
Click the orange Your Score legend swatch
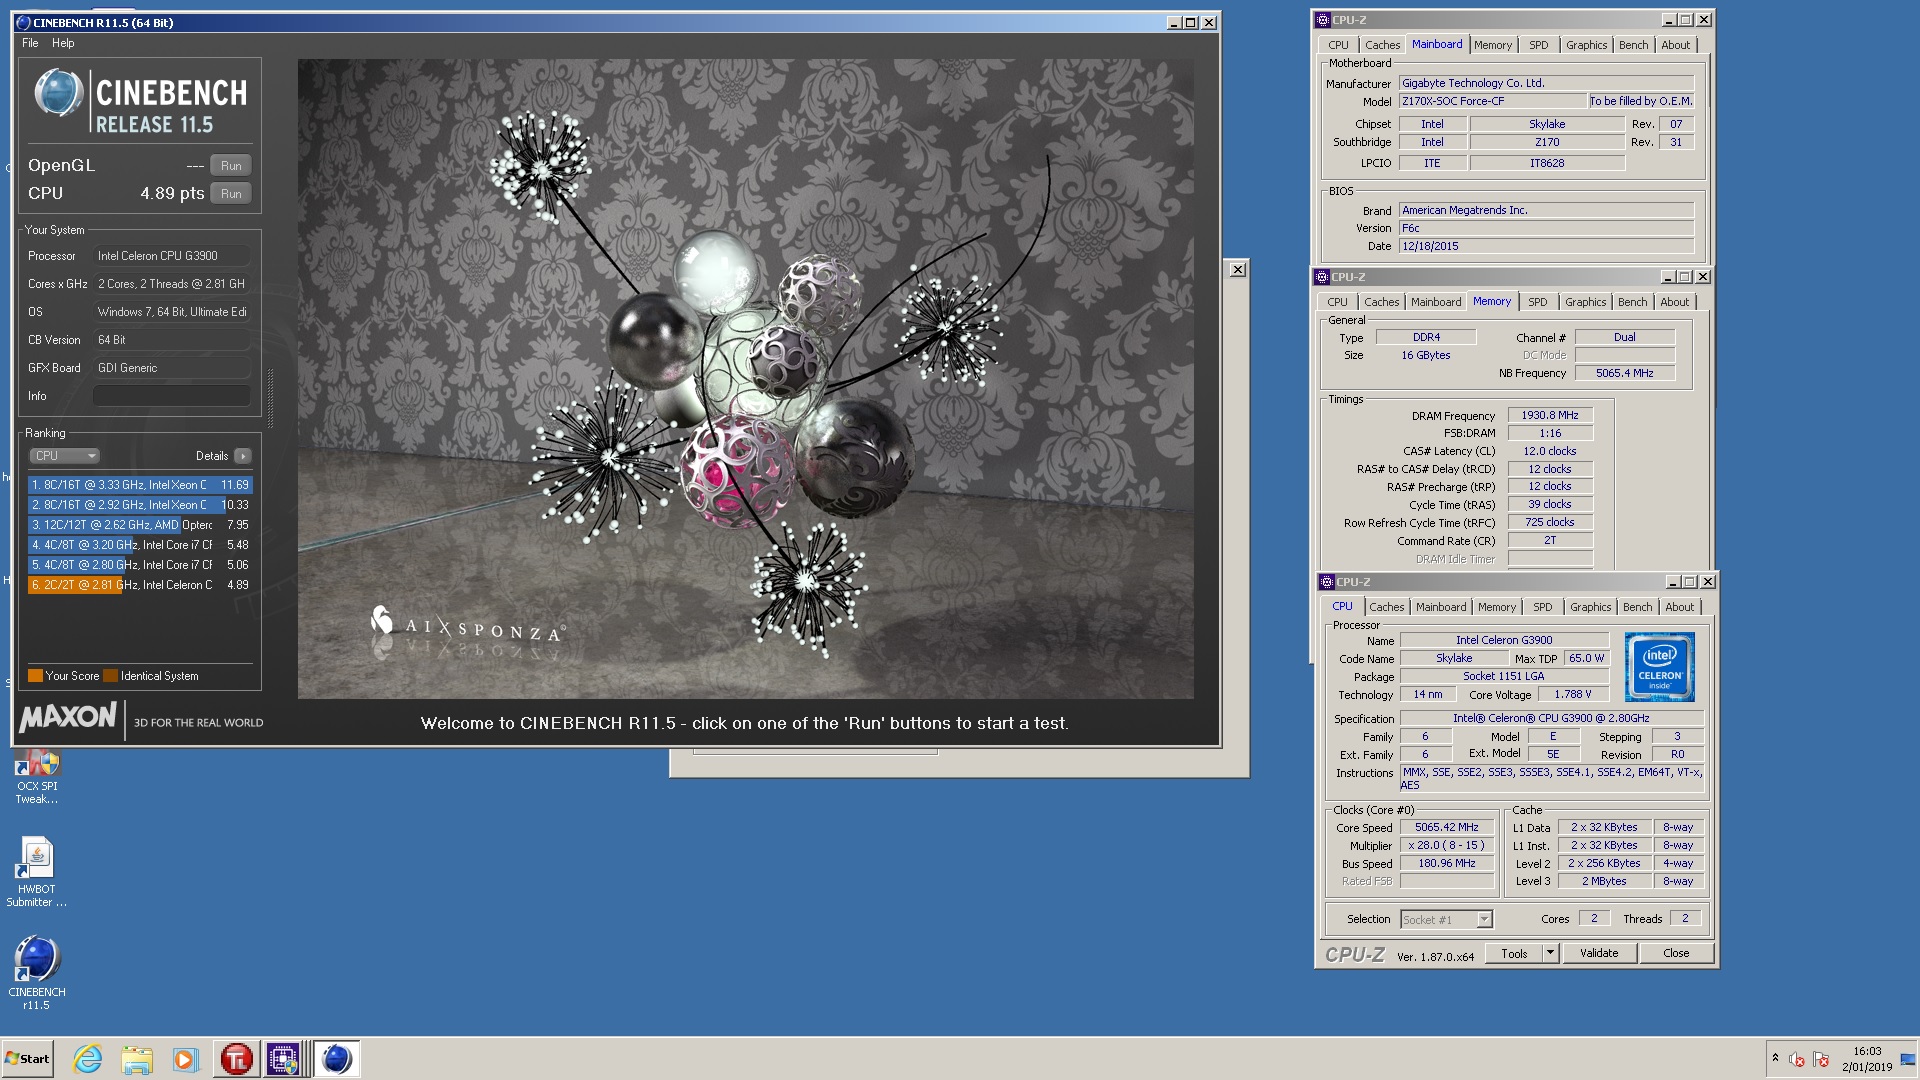(35, 676)
